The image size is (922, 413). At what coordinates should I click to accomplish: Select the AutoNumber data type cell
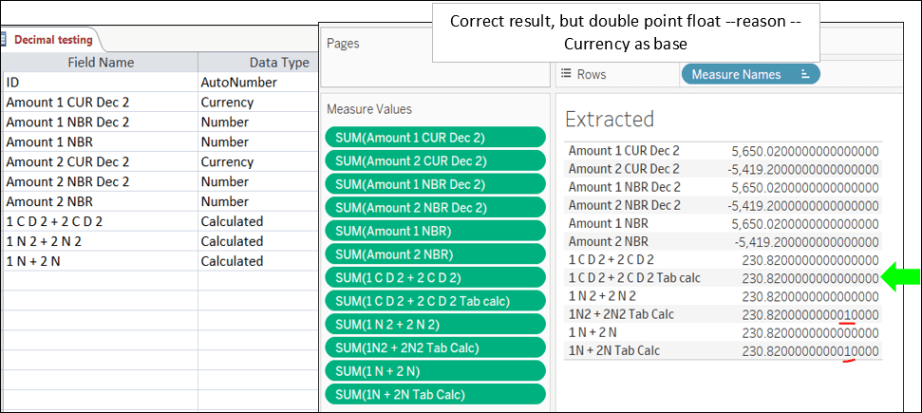tap(259, 82)
